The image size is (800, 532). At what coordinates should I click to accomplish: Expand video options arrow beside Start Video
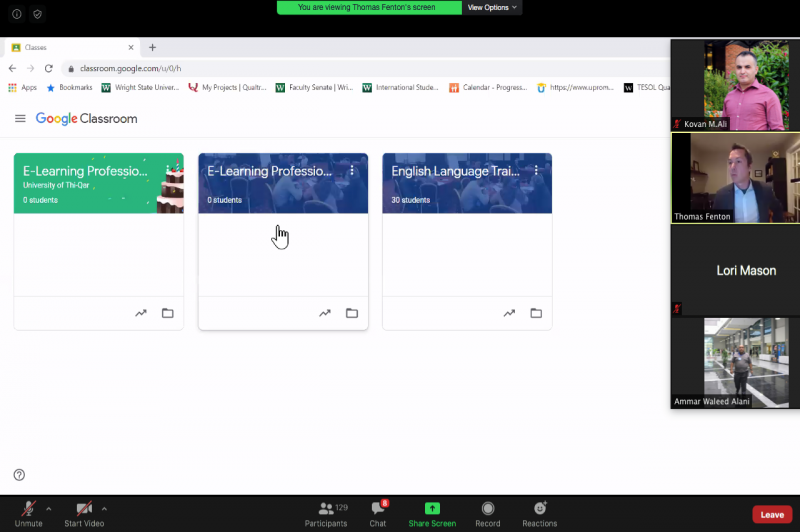(x=104, y=508)
